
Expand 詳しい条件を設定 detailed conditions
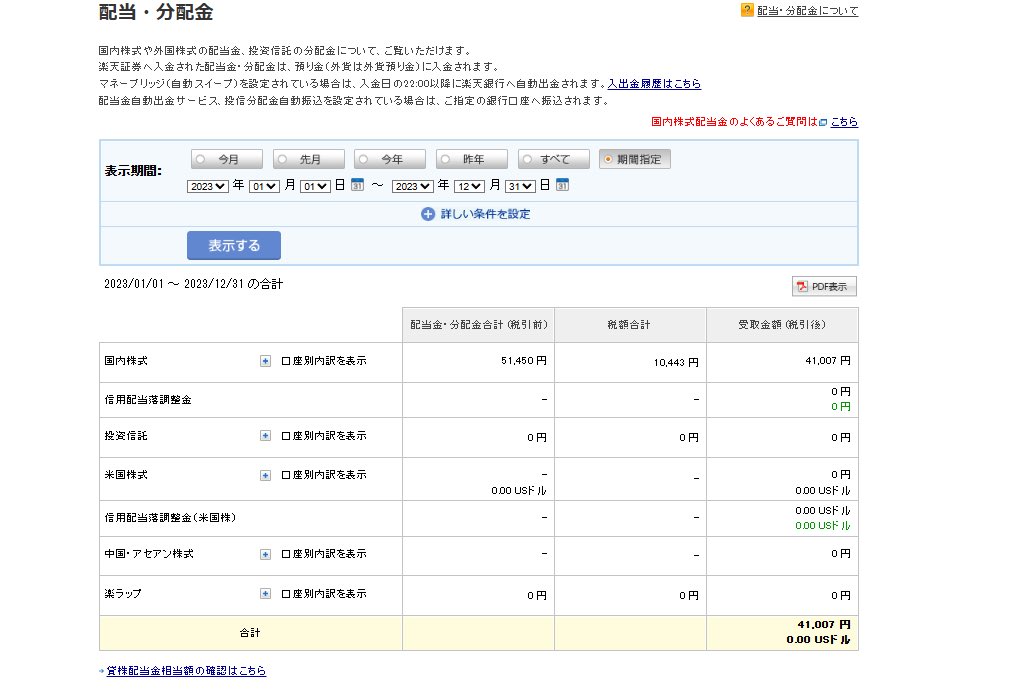[x=485, y=214]
